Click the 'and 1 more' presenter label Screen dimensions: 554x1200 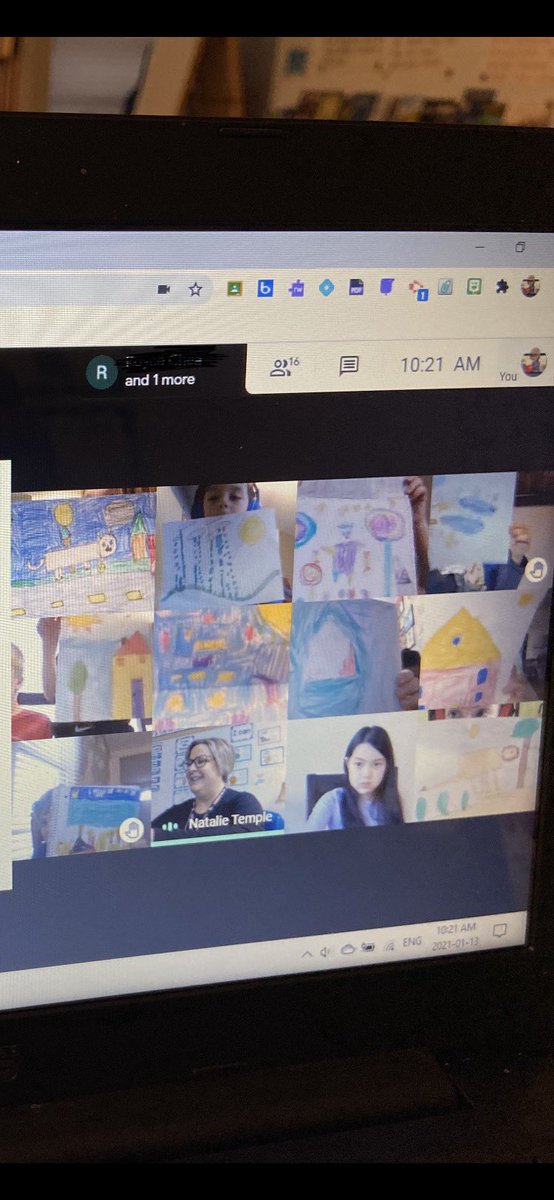(x=160, y=381)
